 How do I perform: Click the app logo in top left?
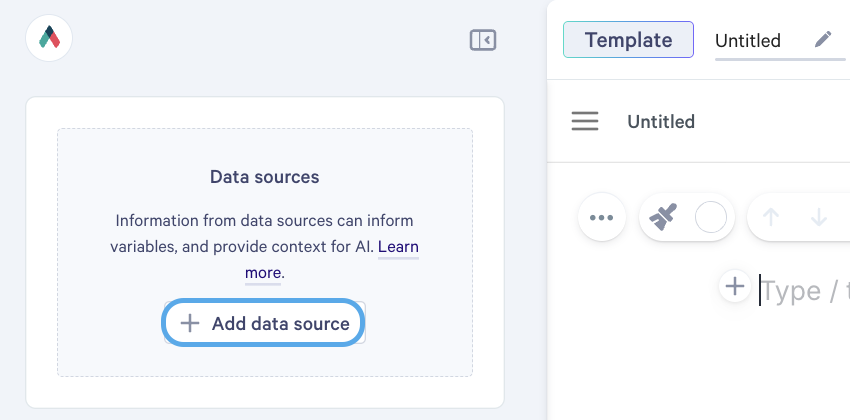point(49,38)
